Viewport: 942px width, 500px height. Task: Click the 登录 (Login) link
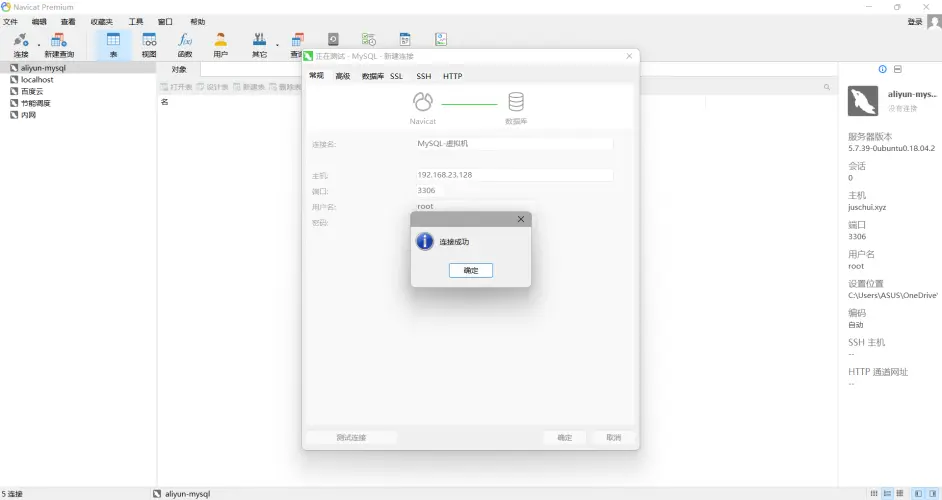click(914, 22)
